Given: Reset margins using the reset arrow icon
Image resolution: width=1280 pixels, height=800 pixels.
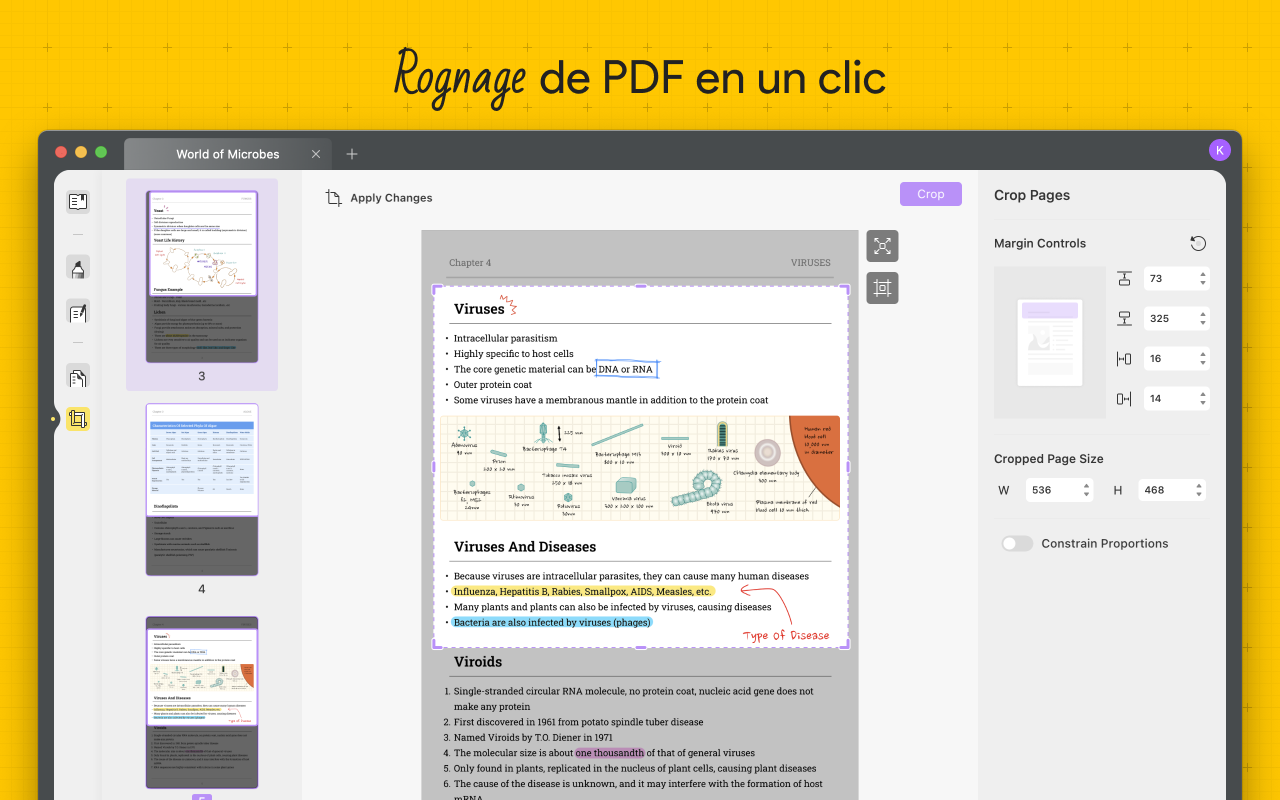Looking at the screenshot, I should click(x=1197, y=243).
